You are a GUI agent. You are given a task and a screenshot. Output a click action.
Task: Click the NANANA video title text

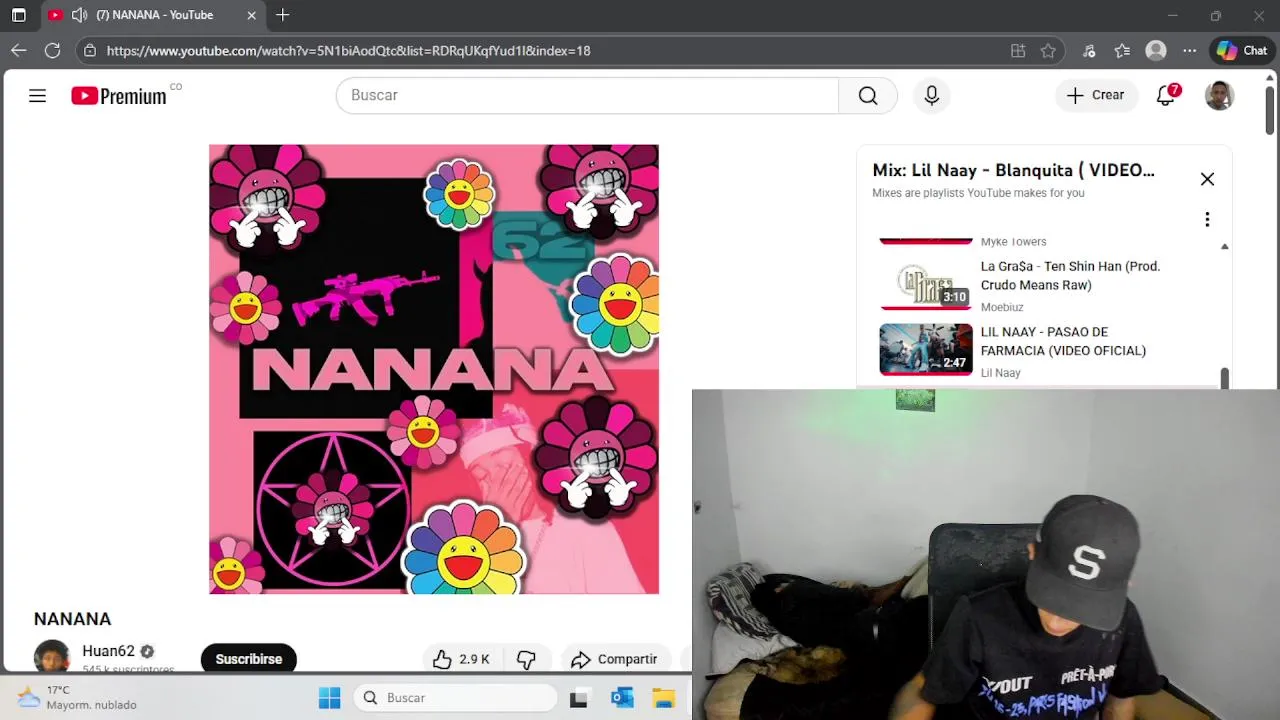pos(72,619)
